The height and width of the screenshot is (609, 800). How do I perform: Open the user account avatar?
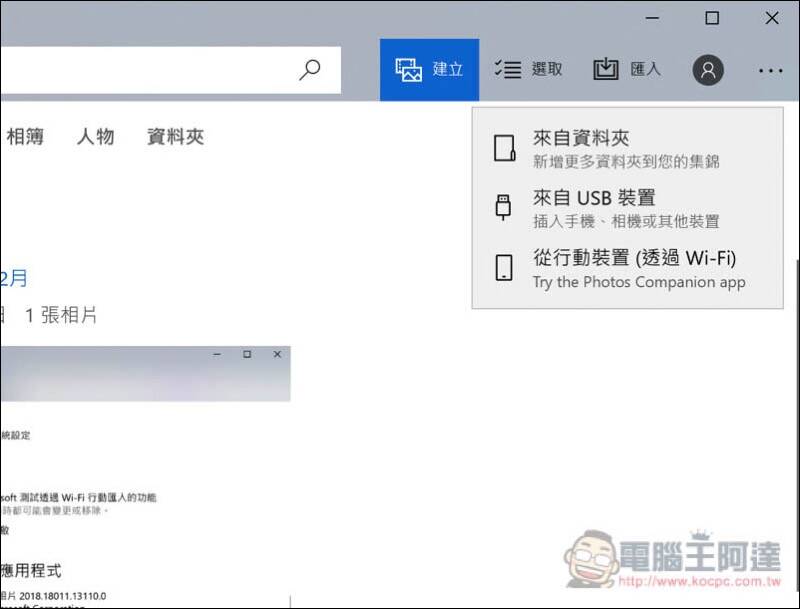coord(708,70)
